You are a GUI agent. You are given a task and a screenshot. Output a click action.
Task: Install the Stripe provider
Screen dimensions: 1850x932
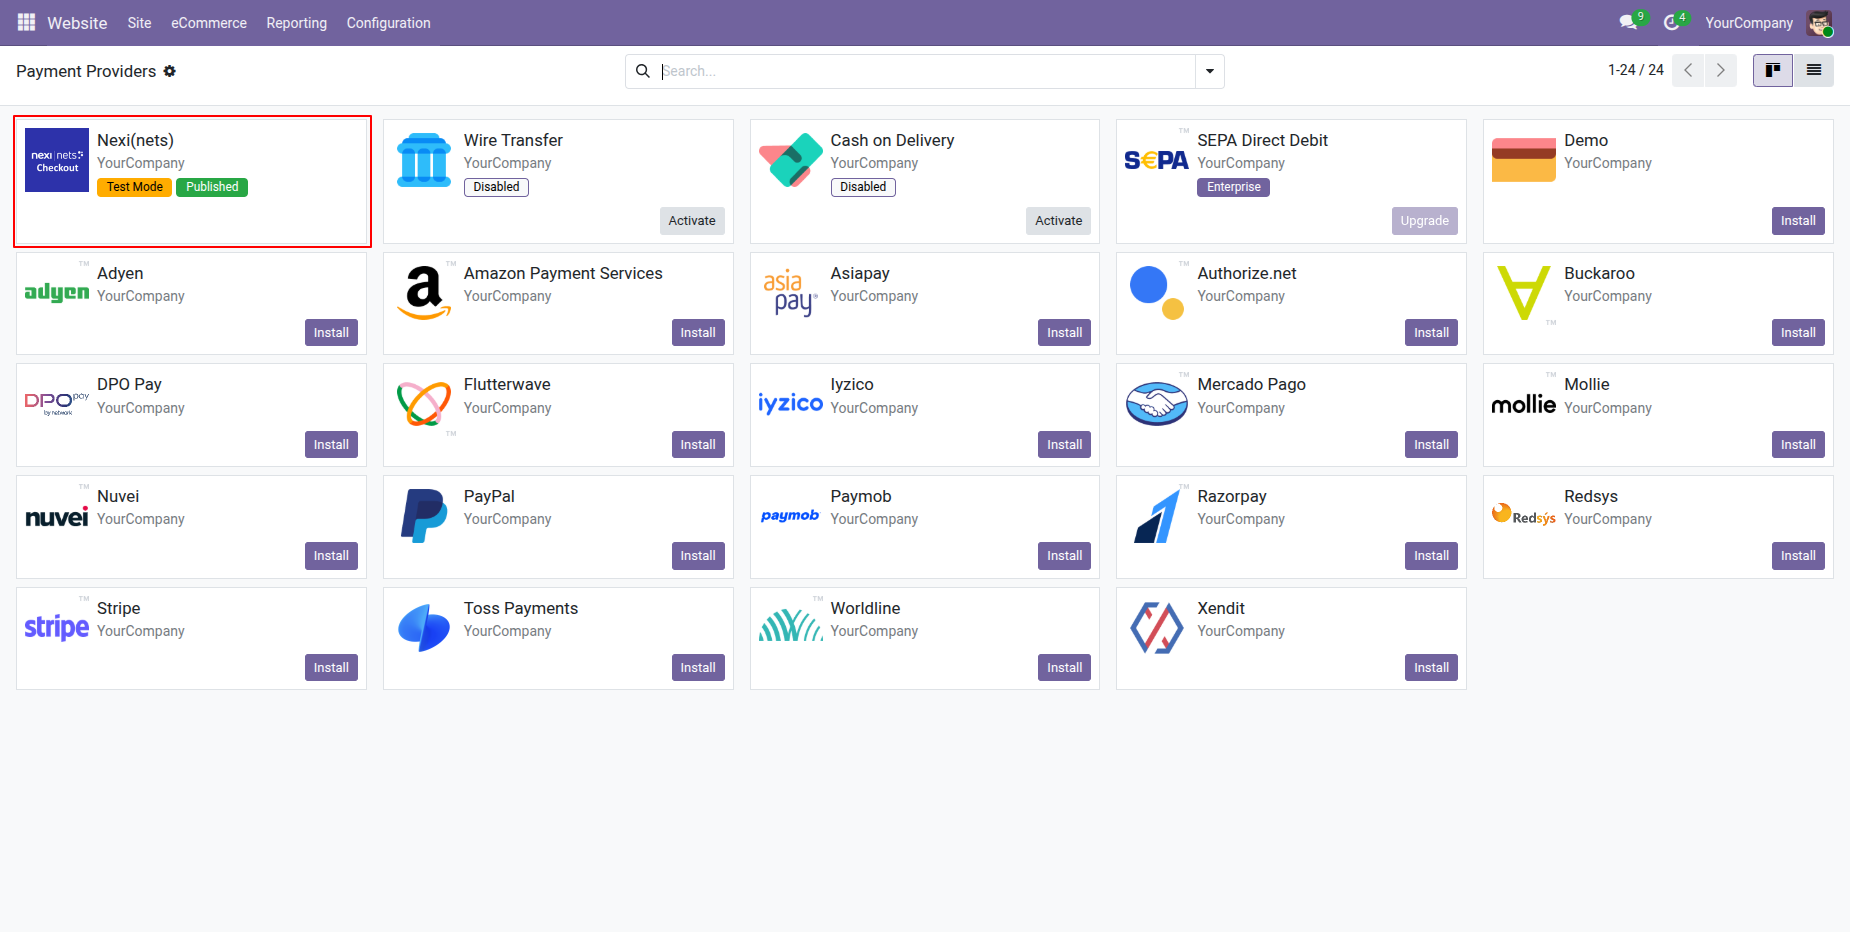[x=331, y=668]
